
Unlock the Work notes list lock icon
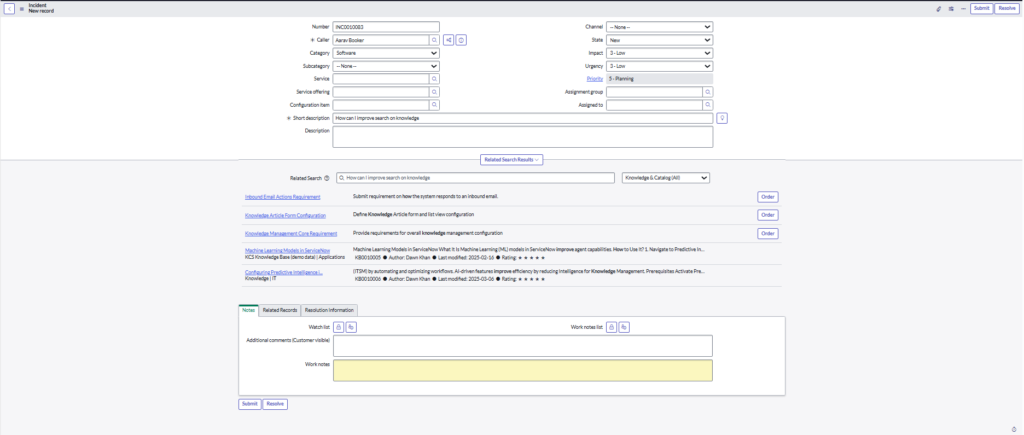(x=609, y=327)
